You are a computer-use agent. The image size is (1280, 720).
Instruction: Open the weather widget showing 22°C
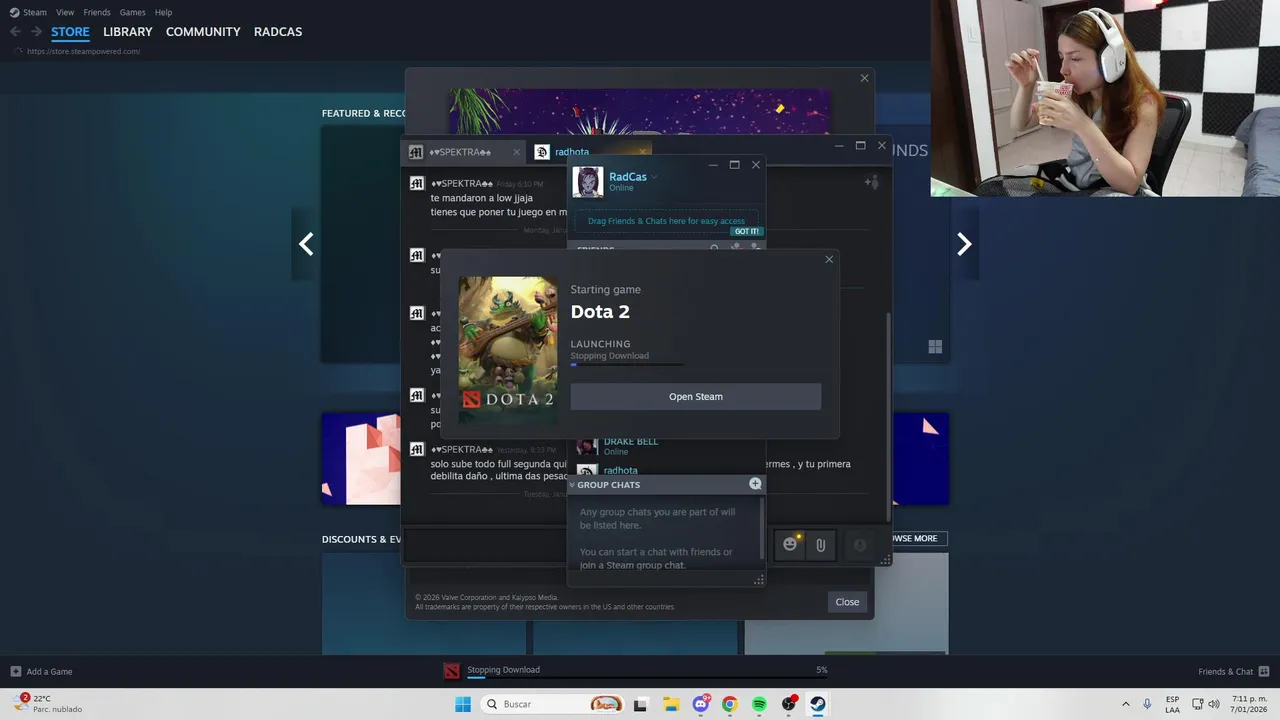tap(47, 704)
